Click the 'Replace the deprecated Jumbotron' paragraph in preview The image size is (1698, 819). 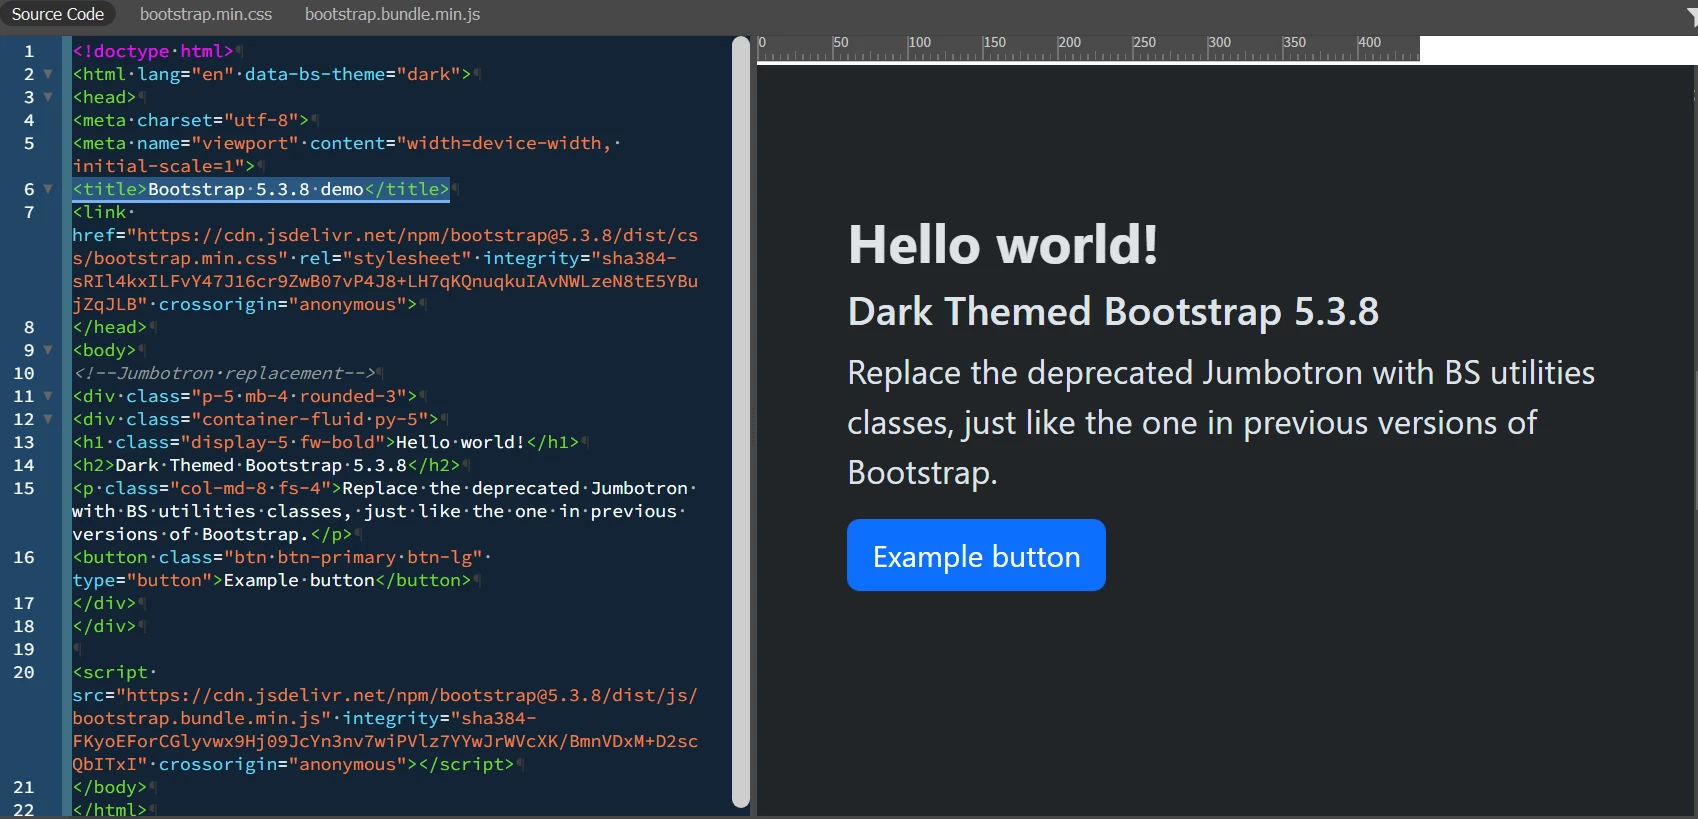1221,422
